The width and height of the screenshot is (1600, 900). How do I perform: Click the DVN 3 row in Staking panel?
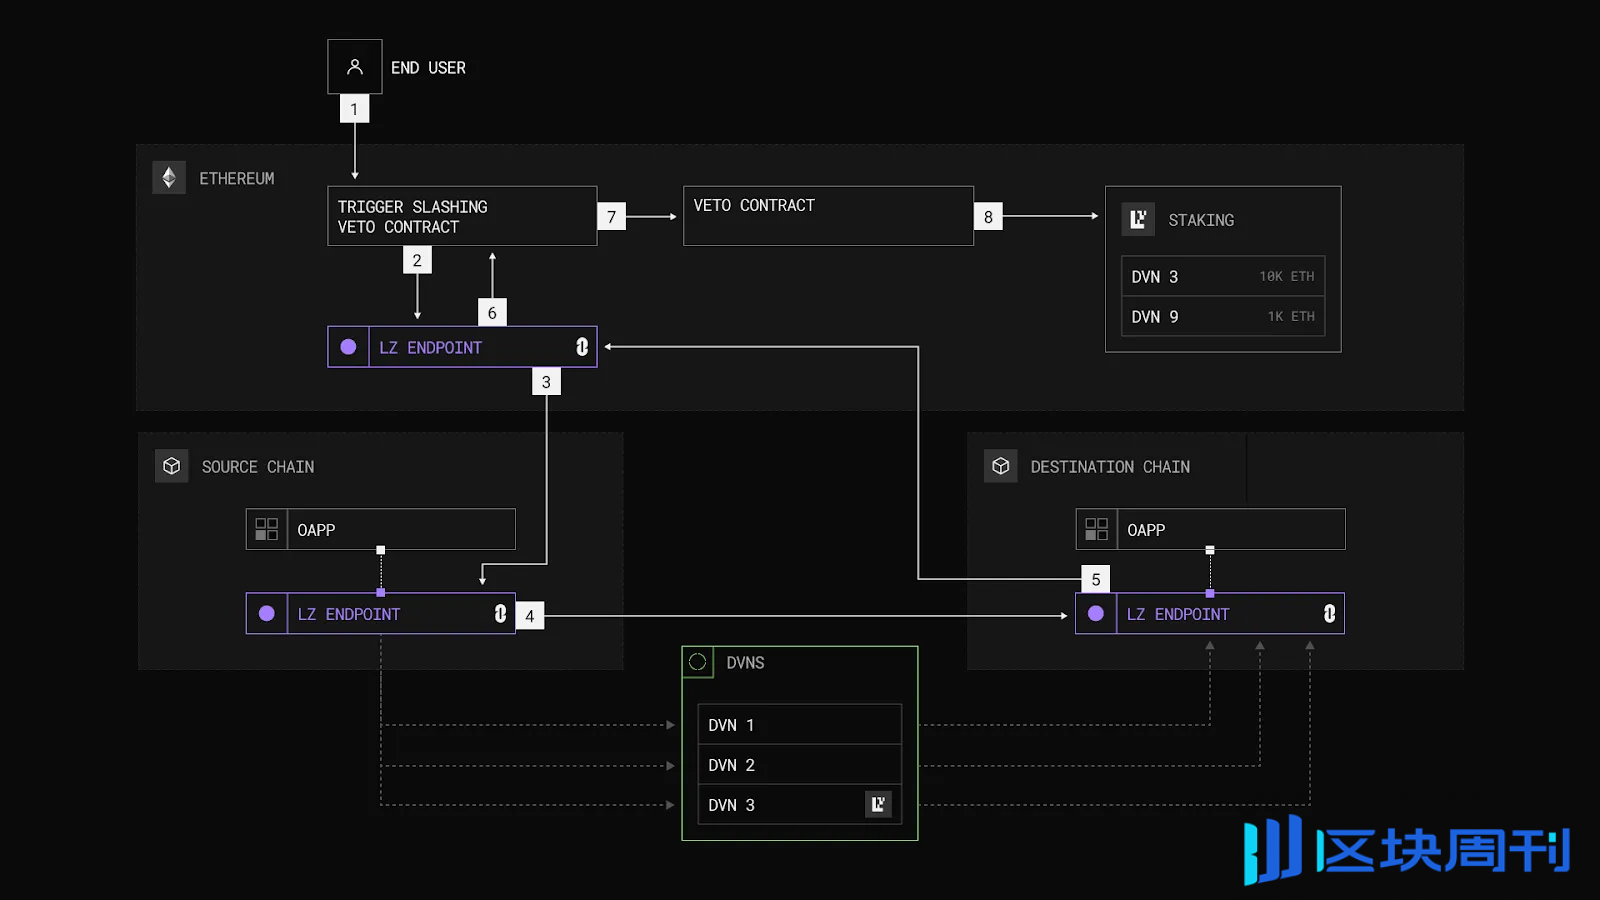[1223, 276]
